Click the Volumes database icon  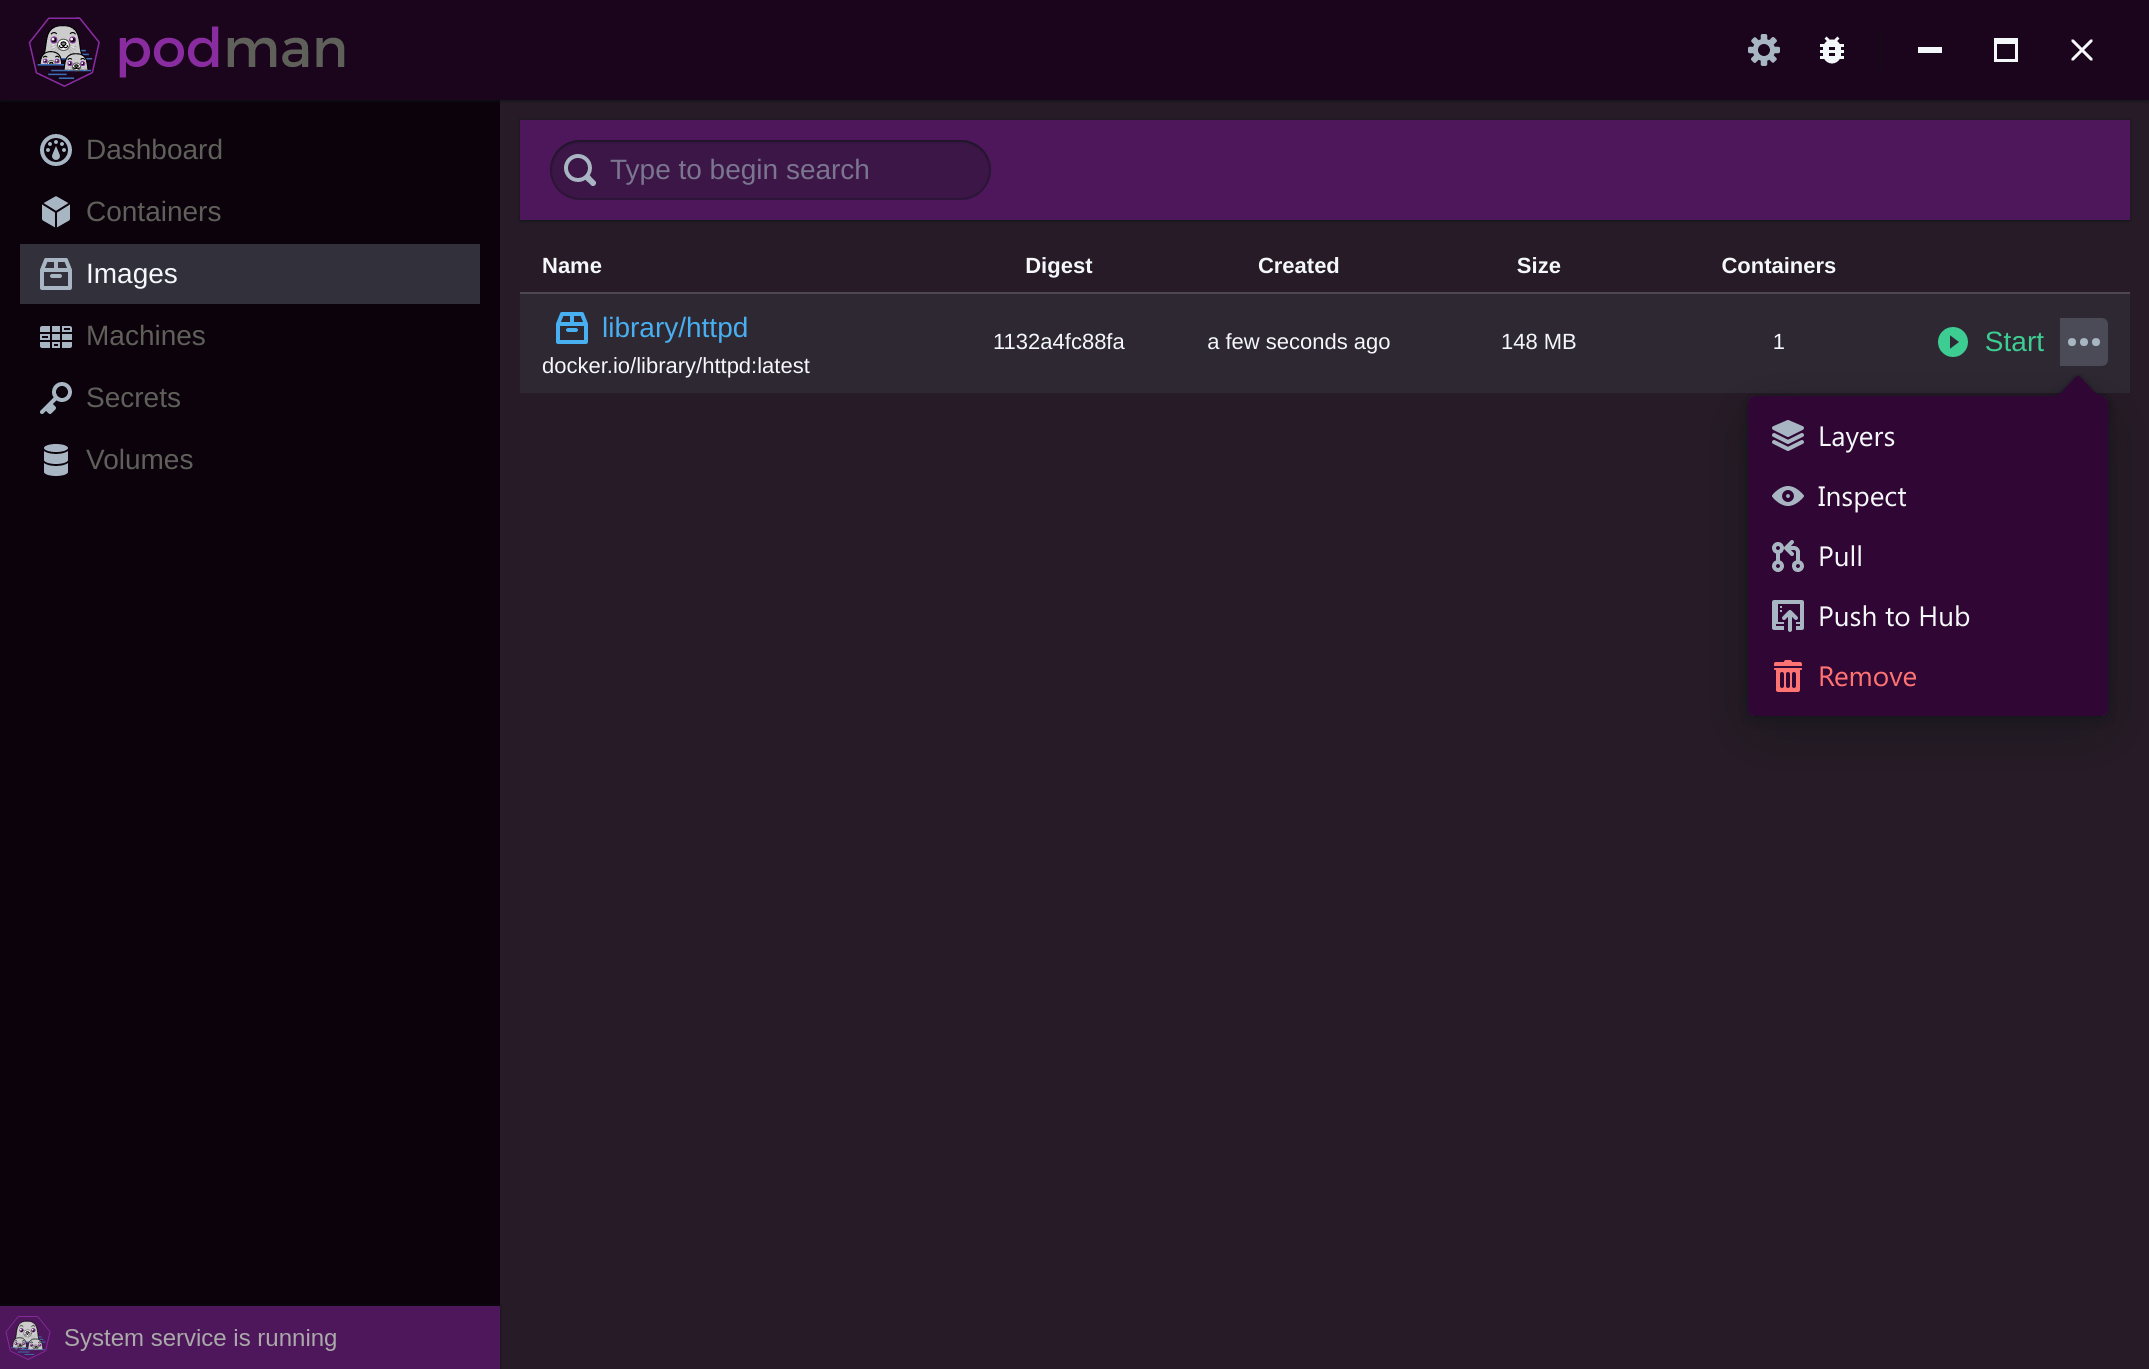click(x=56, y=460)
